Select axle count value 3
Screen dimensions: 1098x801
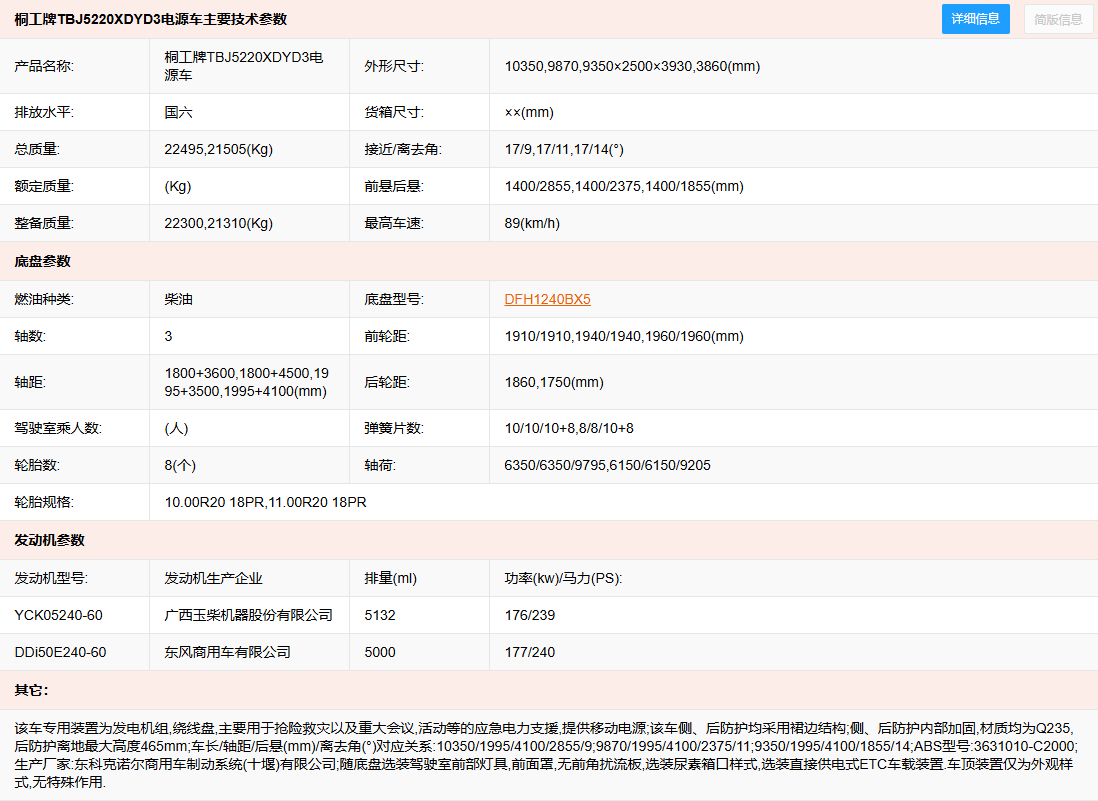(x=168, y=336)
